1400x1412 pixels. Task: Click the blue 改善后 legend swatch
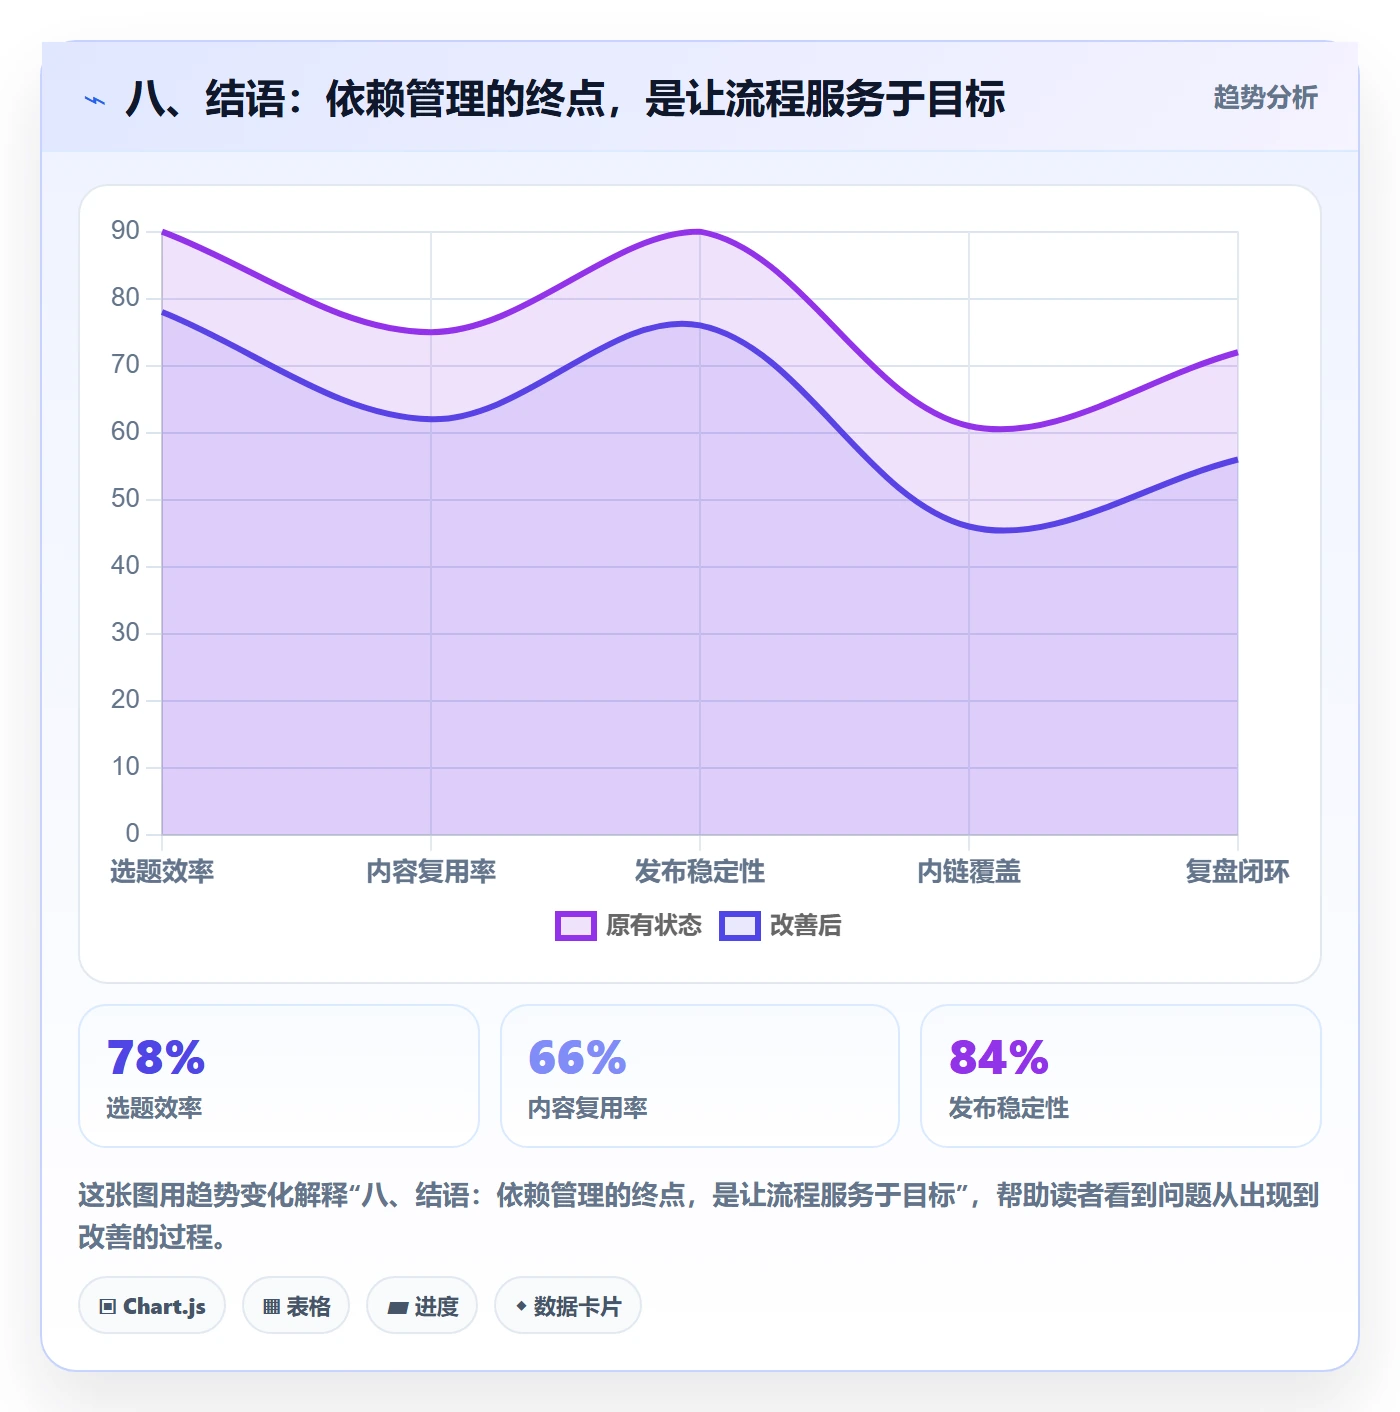pyautogui.click(x=740, y=926)
